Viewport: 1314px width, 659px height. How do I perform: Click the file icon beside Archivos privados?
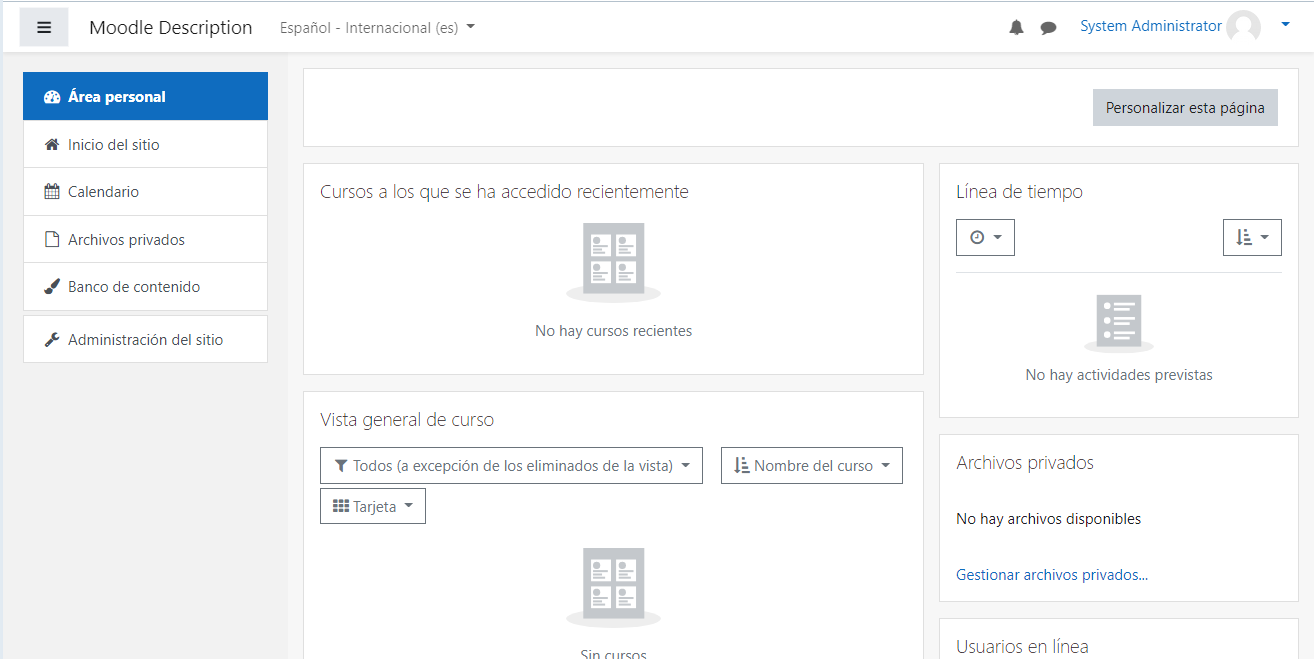click(x=52, y=240)
